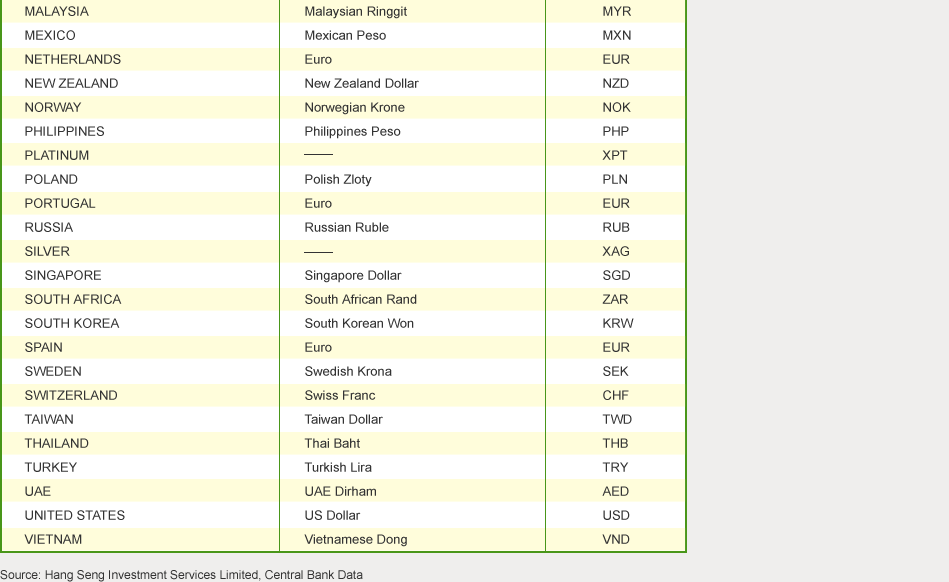Select the XPT code for platinum
The image size is (949, 582).
pyautogui.click(x=615, y=155)
